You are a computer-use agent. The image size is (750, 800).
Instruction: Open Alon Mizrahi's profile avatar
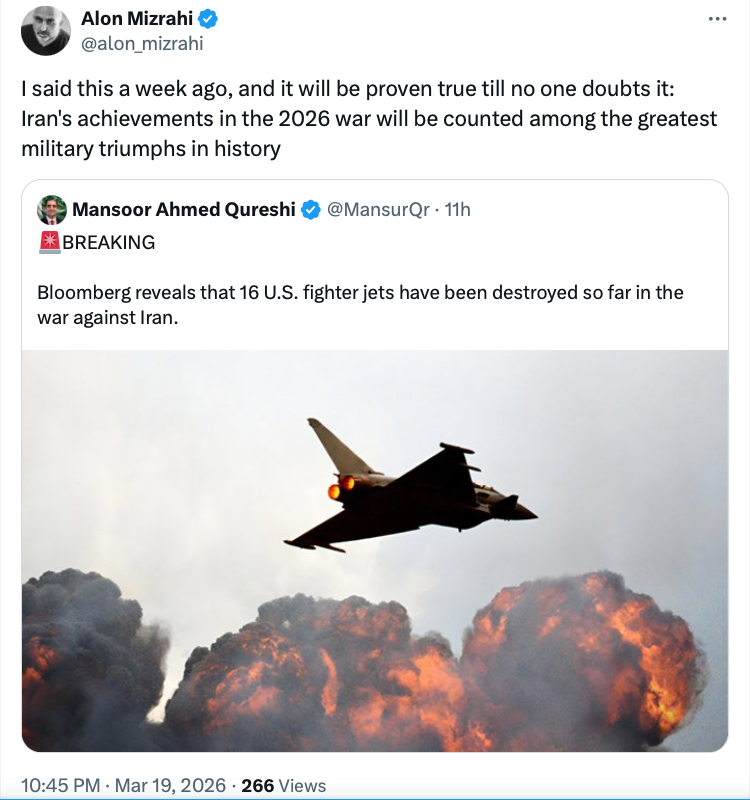tap(44, 32)
